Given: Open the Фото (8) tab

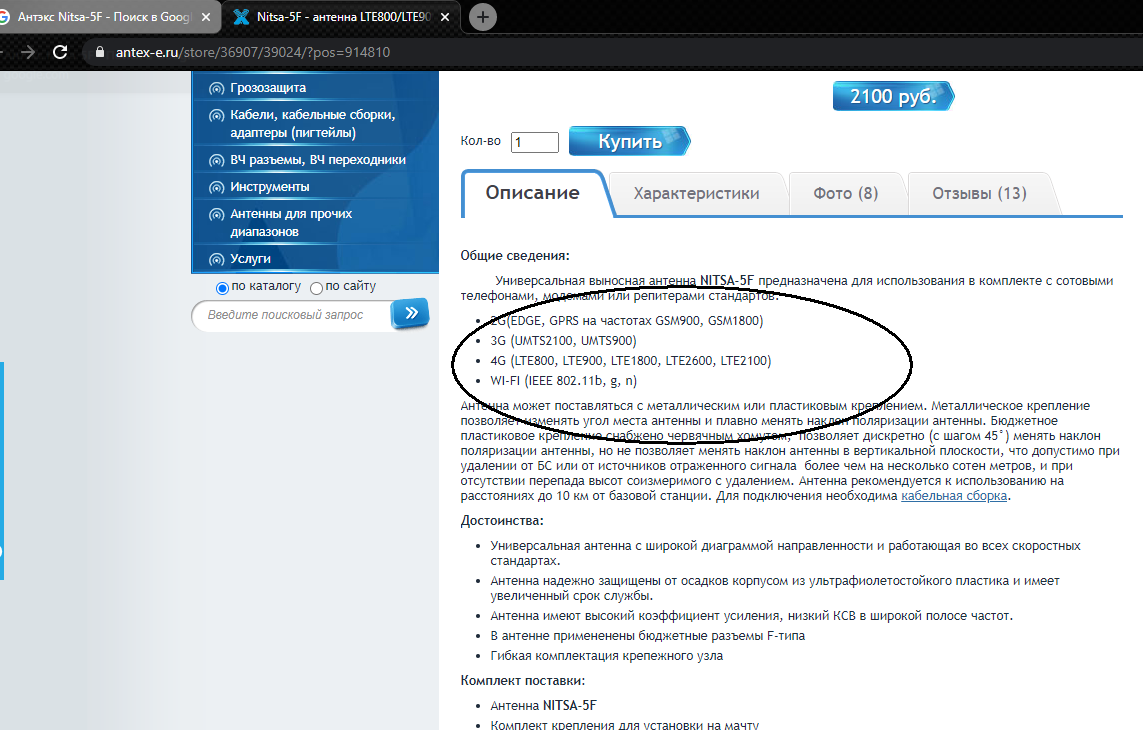Looking at the screenshot, I should click(x=846, y=193).
